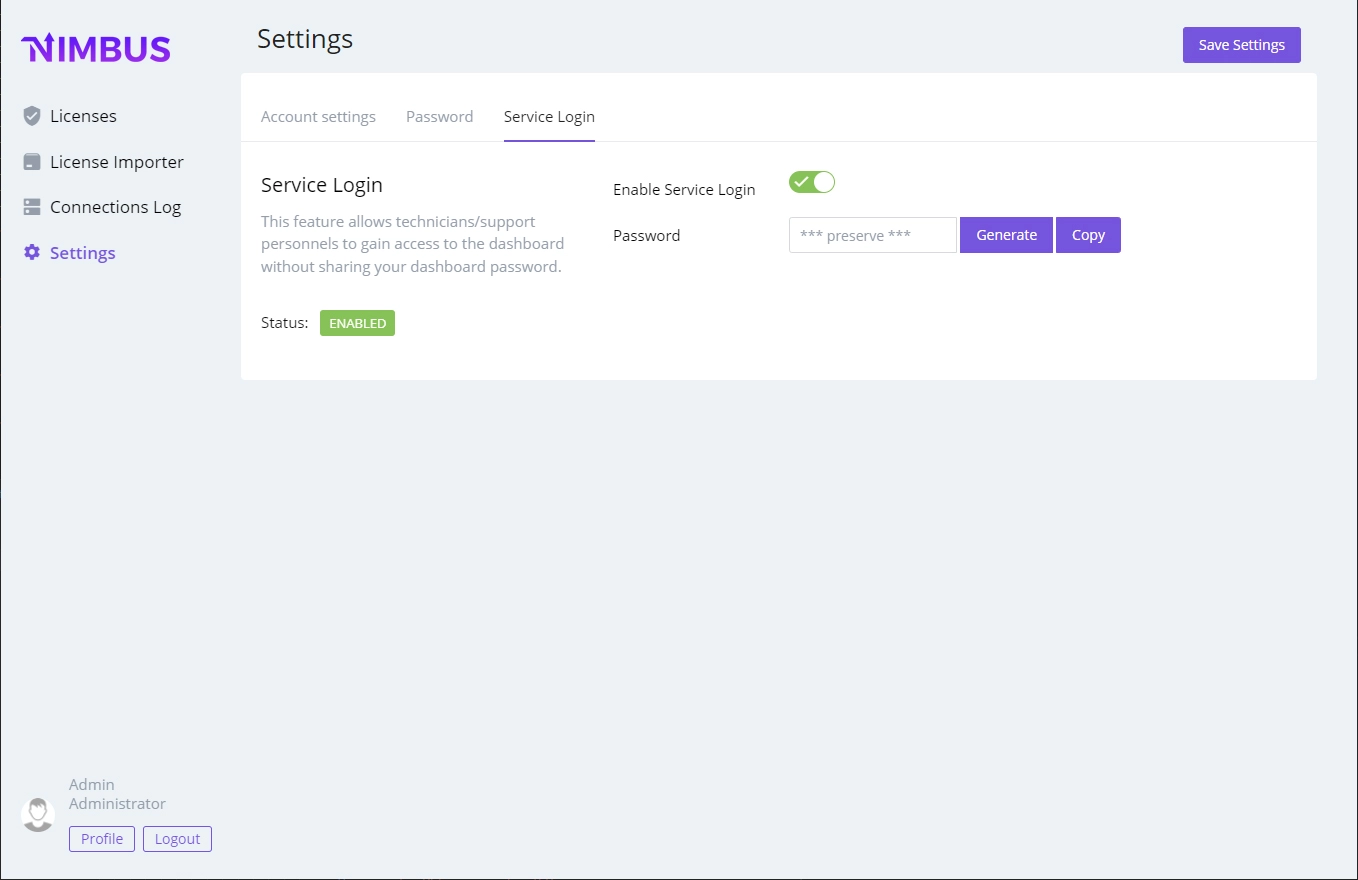This screenshot has width=1358, height=880.
Task: Click the ENABLED status badge
Action: pyautogui.click(x=357, y=323)
